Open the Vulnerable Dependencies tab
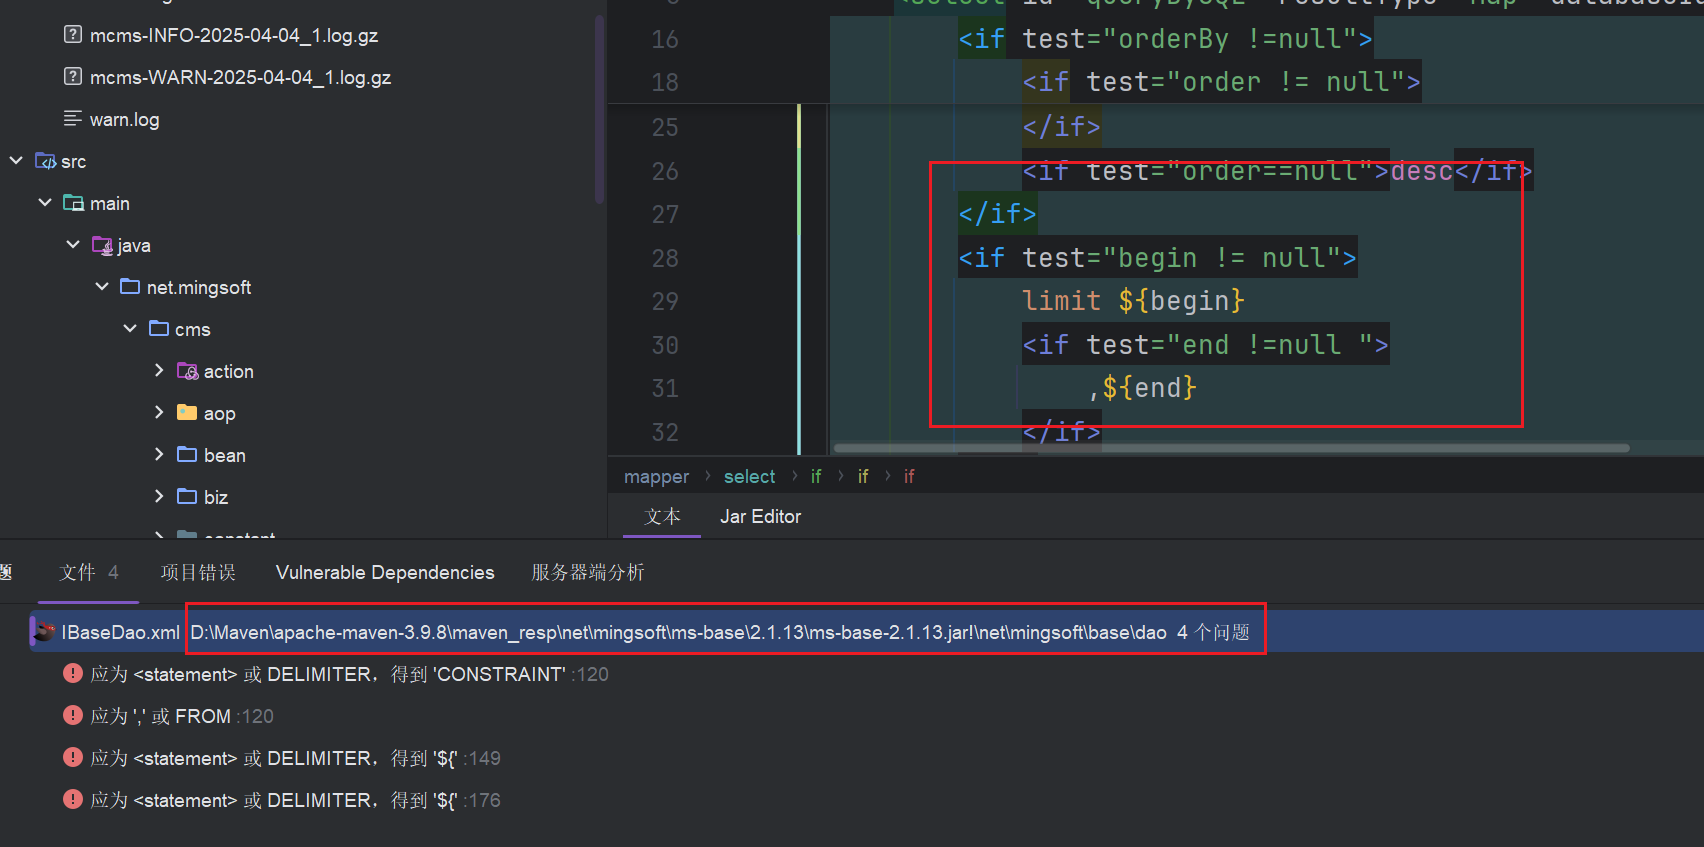Viewport: 1704px width, 847px height. pyautogui.click(x=385, y=573)
